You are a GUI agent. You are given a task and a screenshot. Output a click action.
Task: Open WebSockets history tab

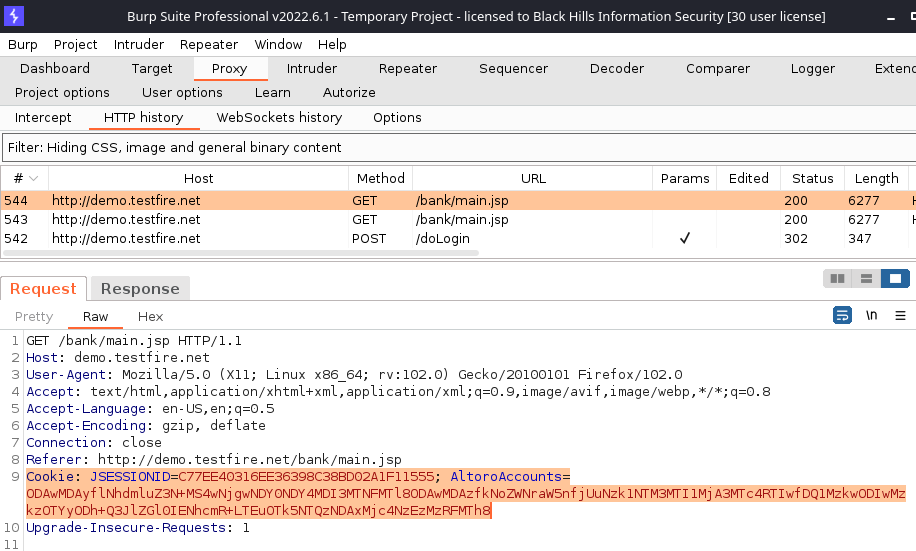(279, 117)
